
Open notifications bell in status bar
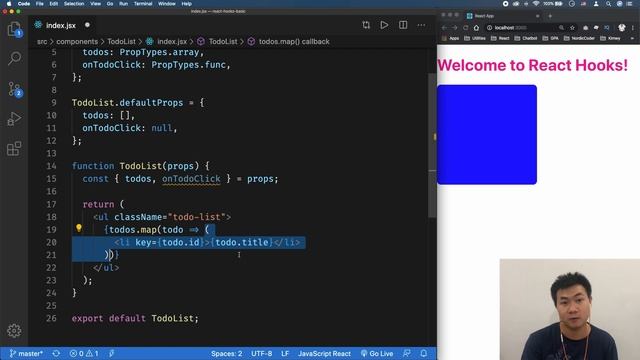click(x=424, y=353)
